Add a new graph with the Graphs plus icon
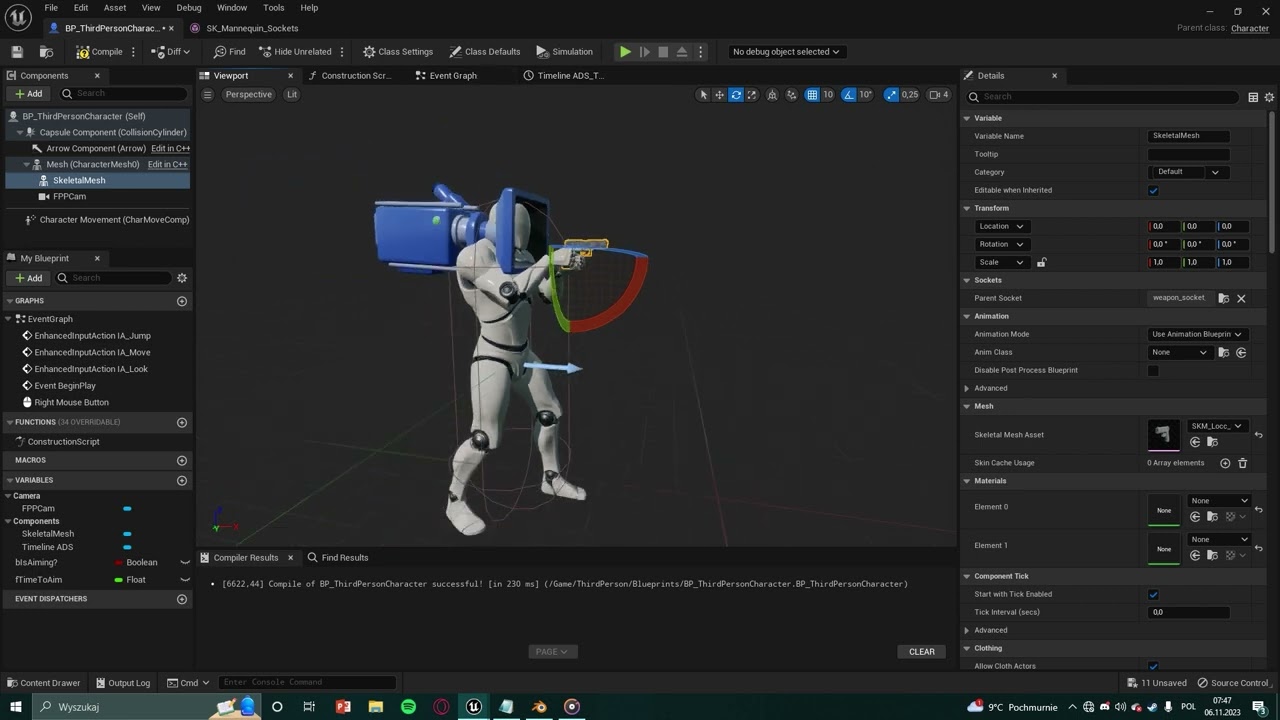Viewport: 1280px width, 720px height. tap(182, 301)
